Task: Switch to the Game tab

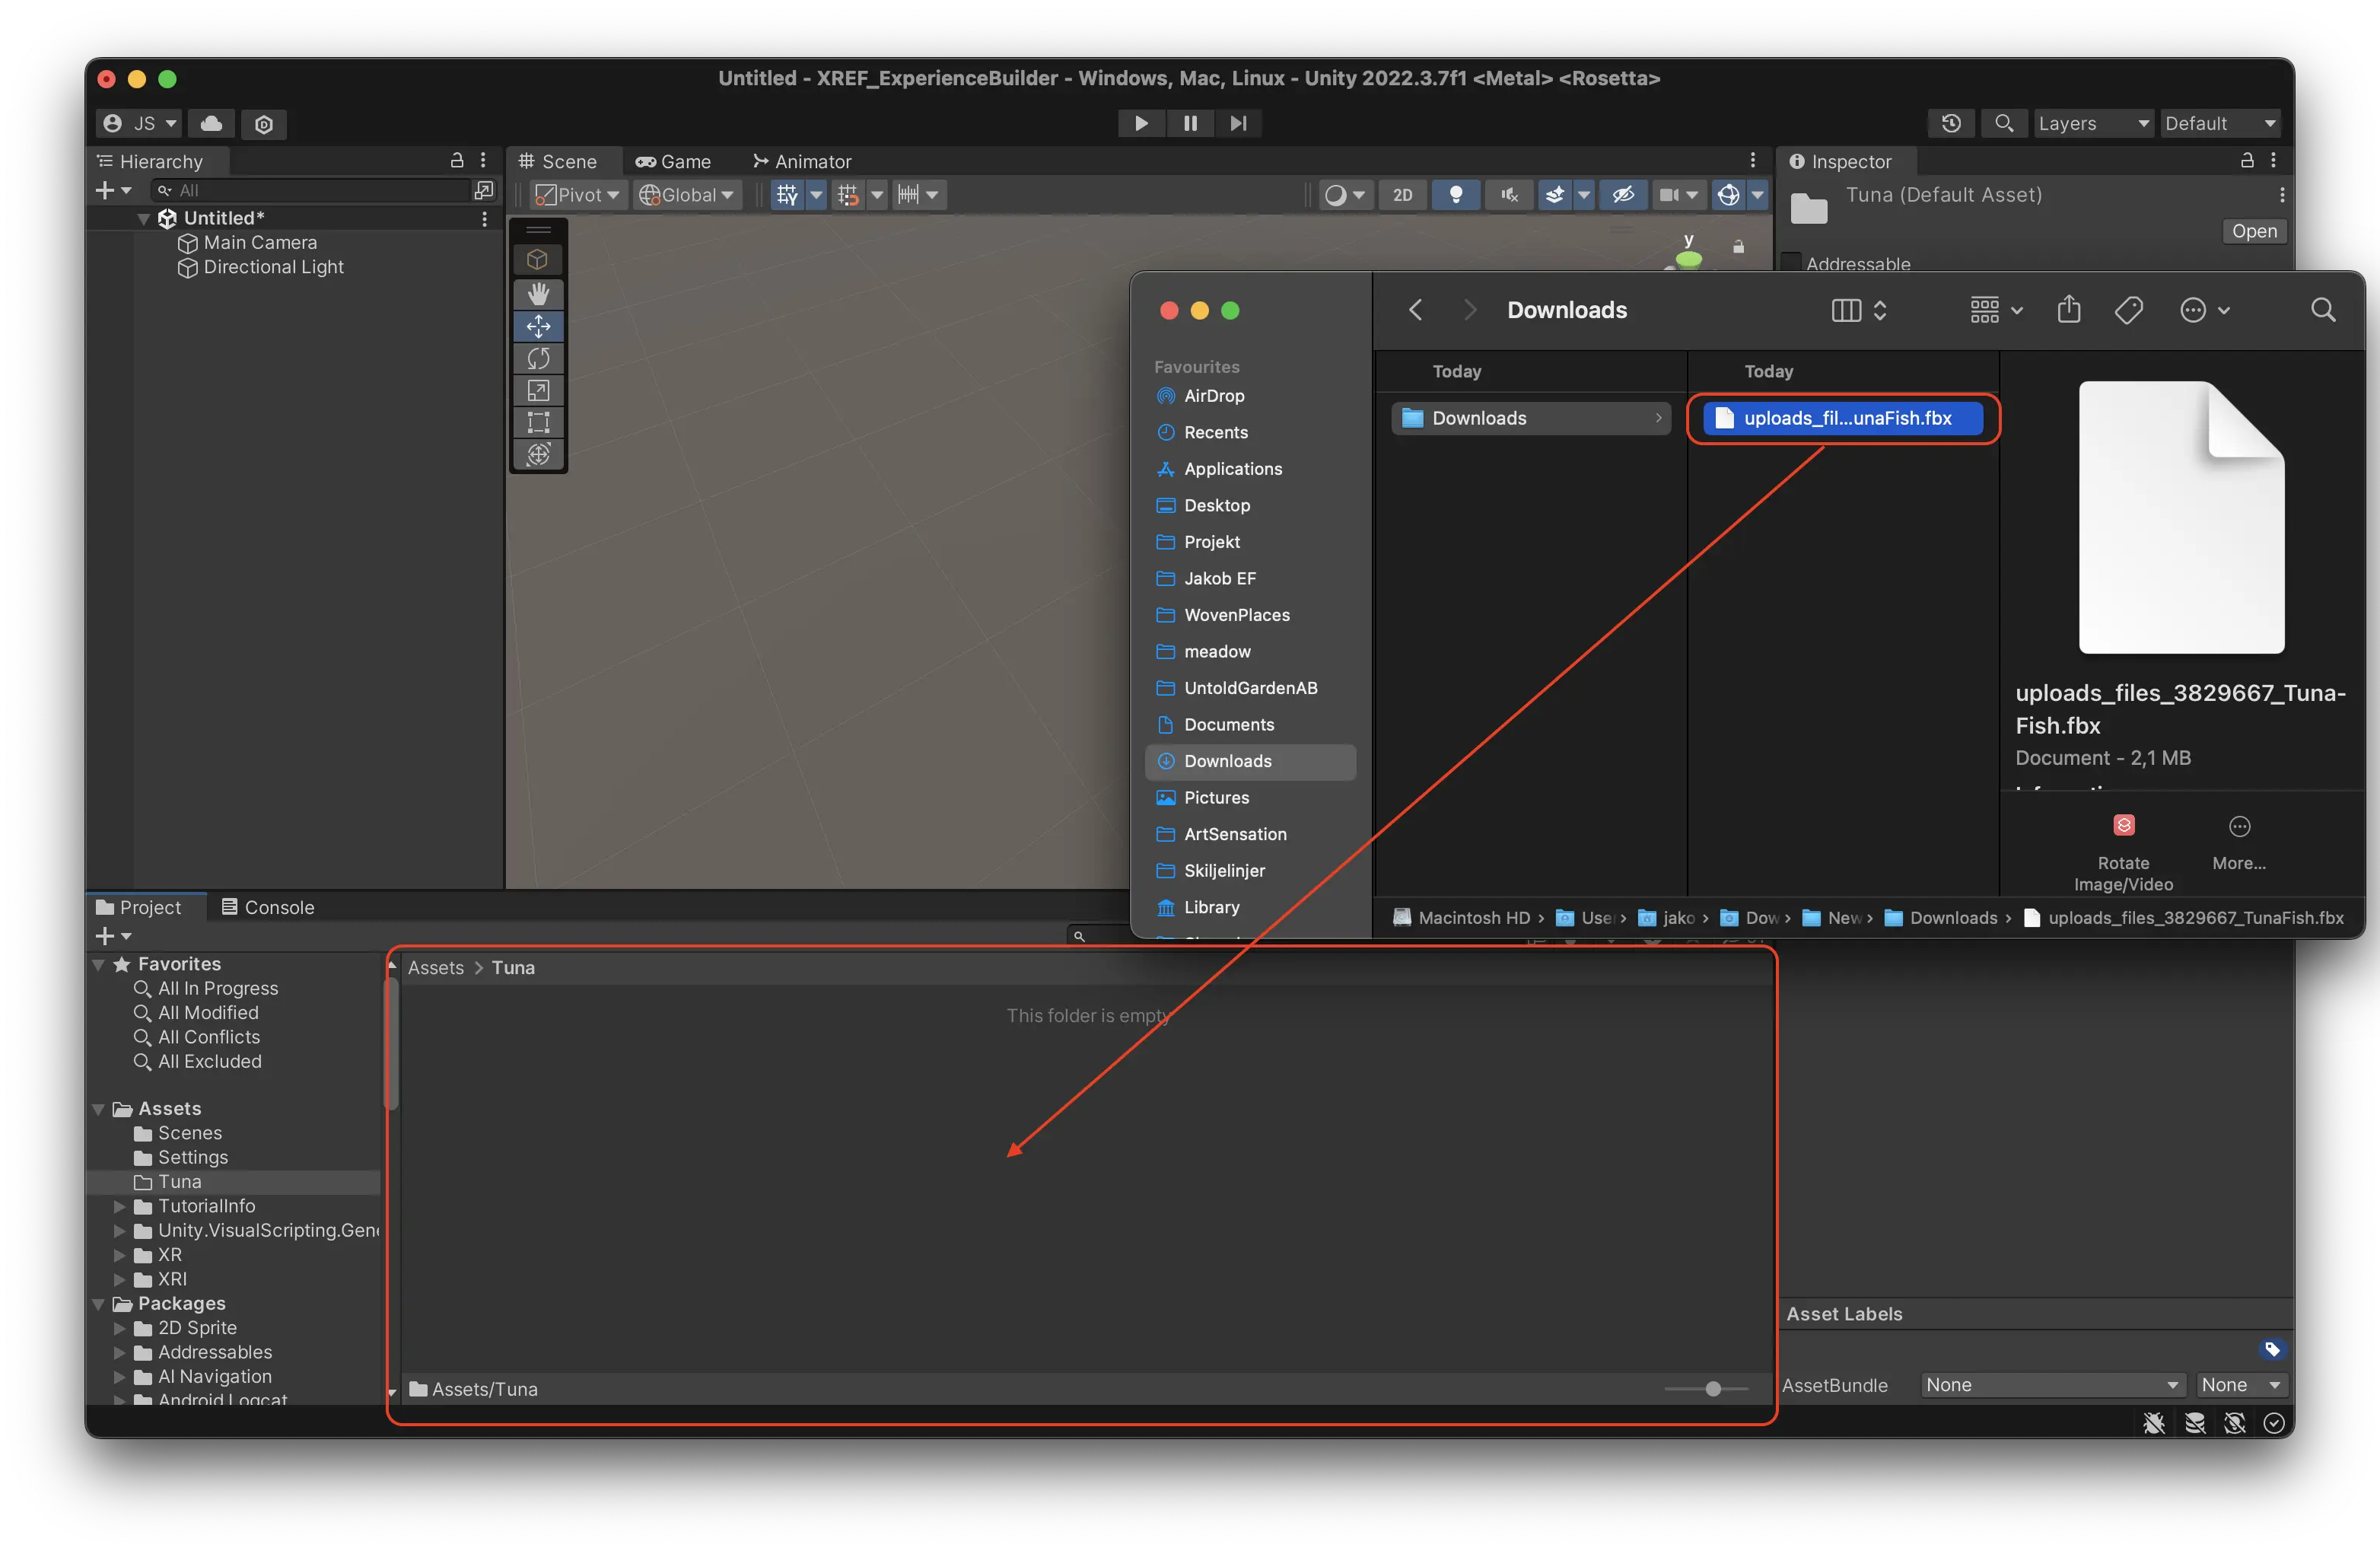Action: click(673, 161)
